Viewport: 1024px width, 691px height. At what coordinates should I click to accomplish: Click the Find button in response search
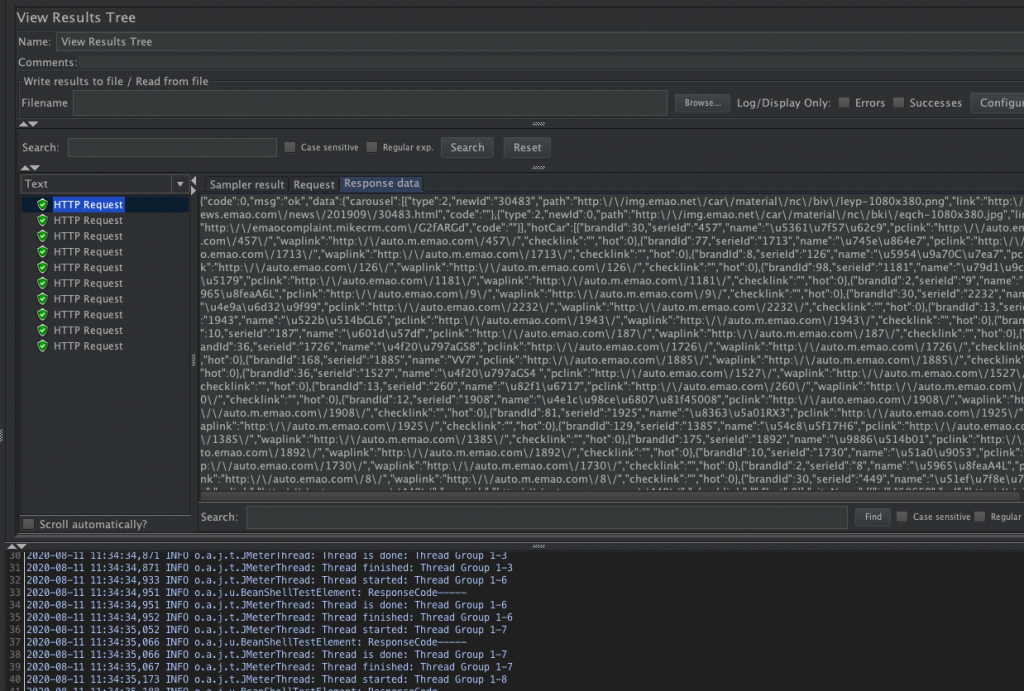[872, 517]
